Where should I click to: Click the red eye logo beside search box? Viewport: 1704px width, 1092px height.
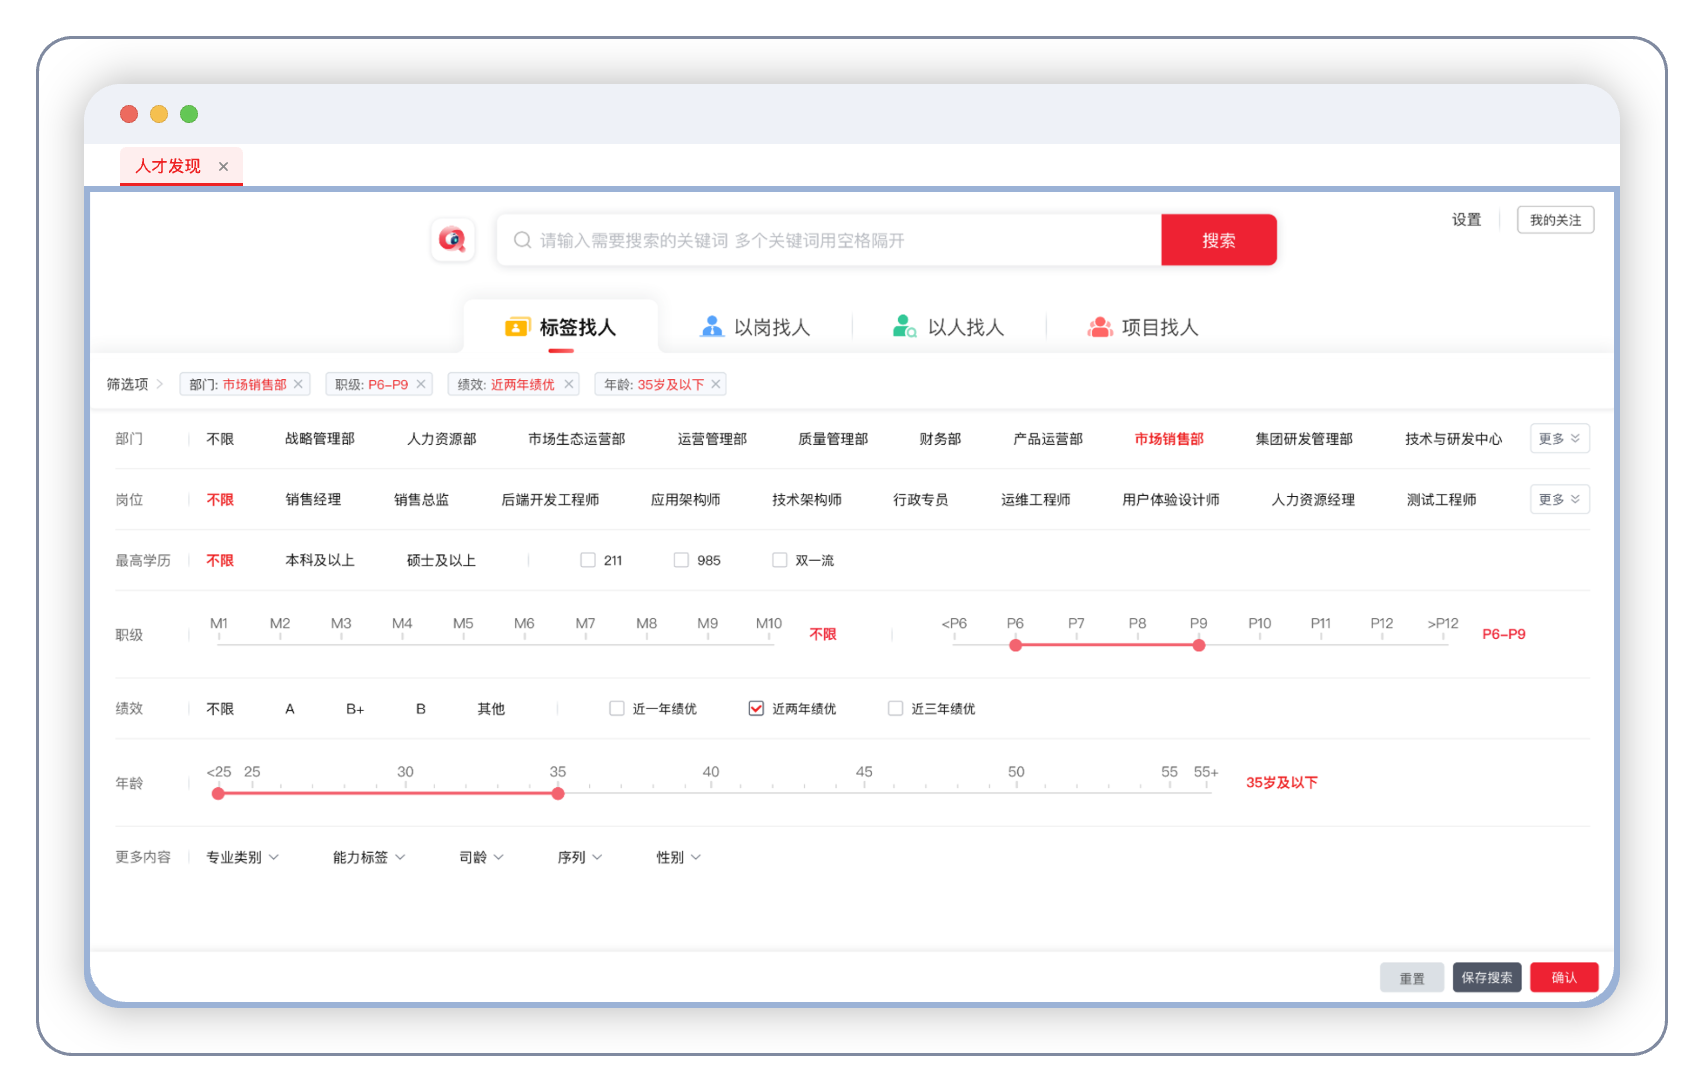point(452,240)
